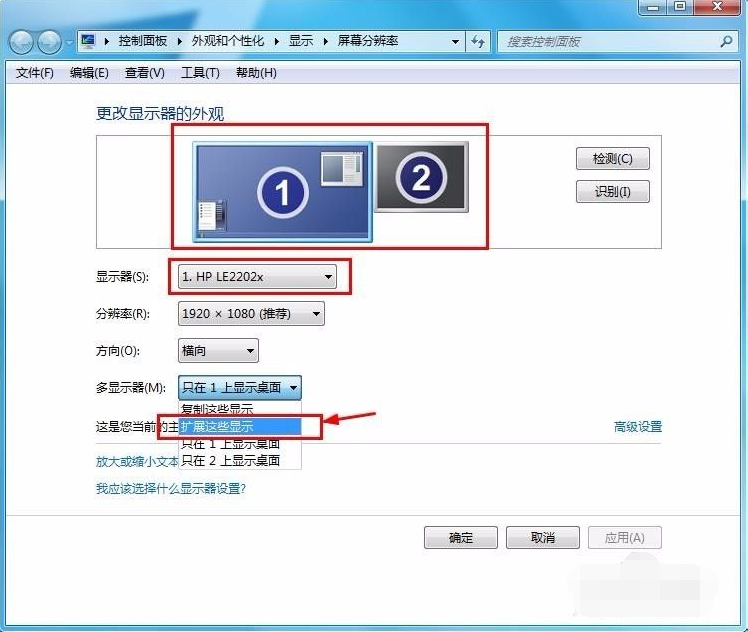The width and height of the screenshot is (748, 632).
Task: Click the back navigation arrow button
Action: [x=22, y=42]
